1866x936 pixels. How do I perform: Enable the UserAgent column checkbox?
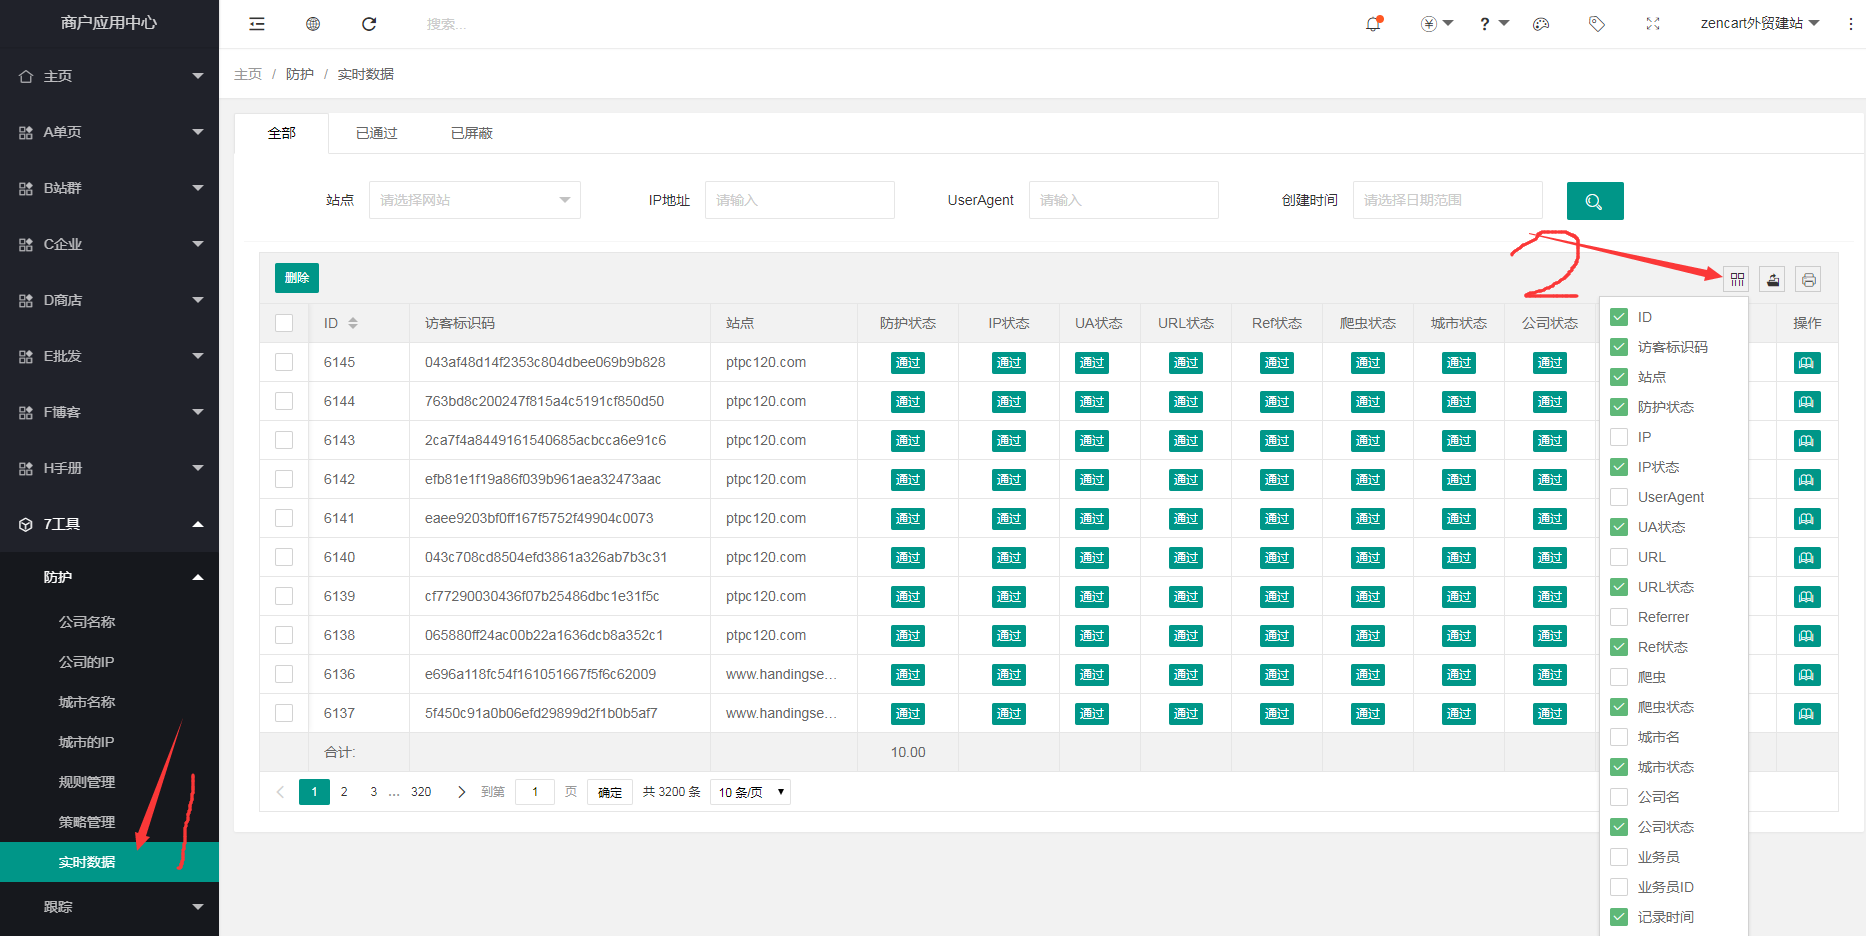pos(1619,497)
